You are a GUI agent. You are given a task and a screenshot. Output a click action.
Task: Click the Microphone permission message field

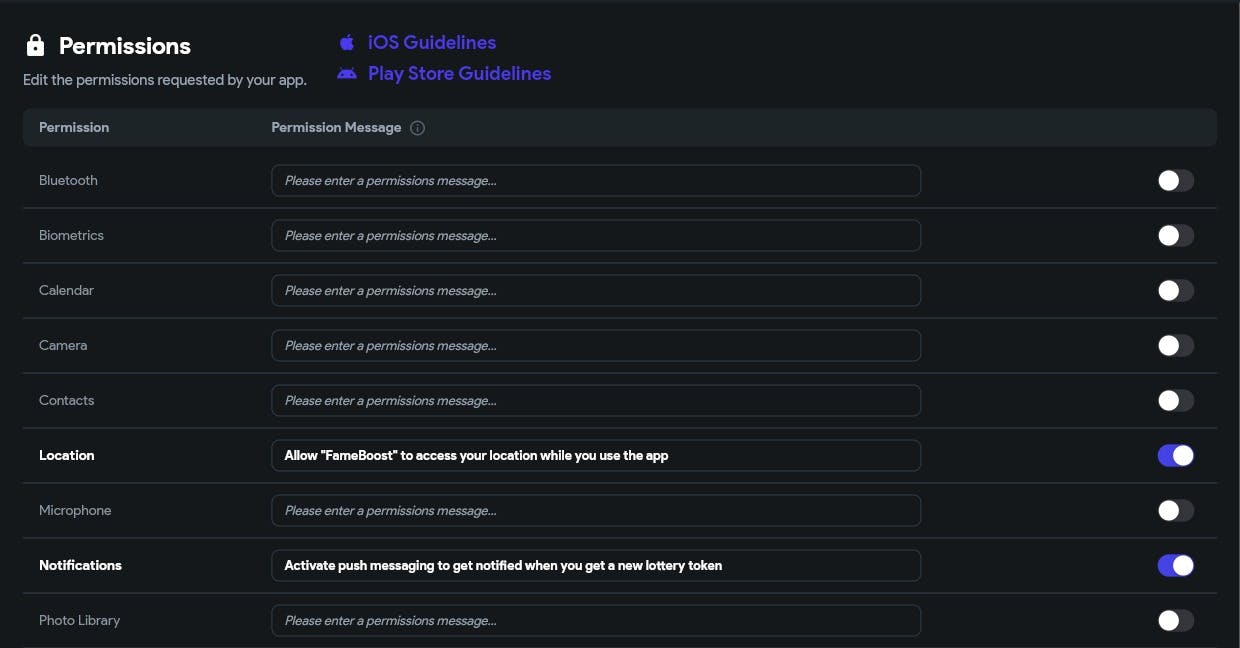(x=595, y=511)
